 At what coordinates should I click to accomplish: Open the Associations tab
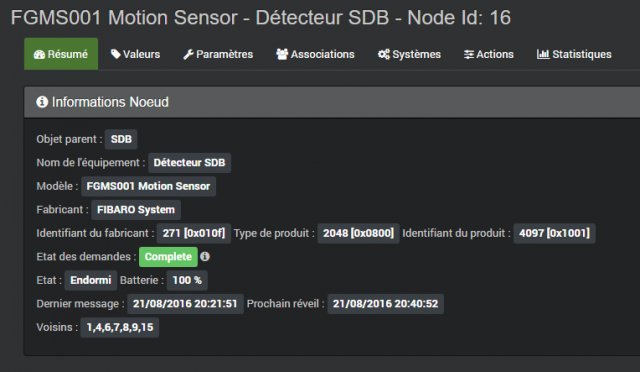click(x=316, y=54)
